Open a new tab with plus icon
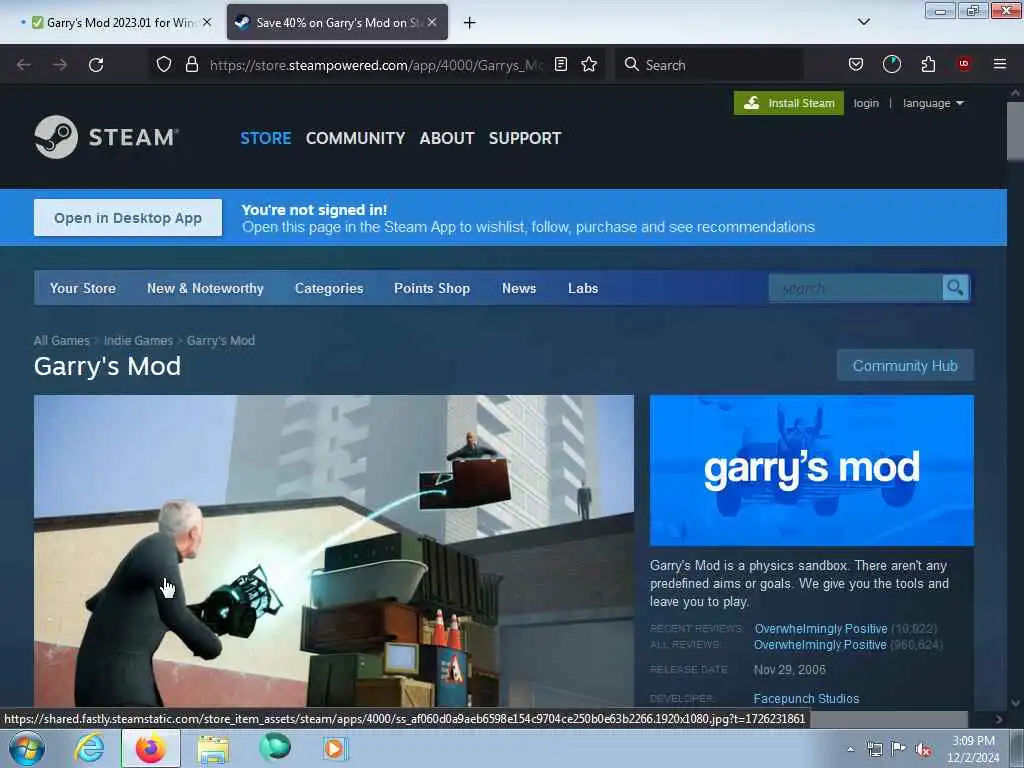Screen dimensions: 1024x768 tap(470, 23)
